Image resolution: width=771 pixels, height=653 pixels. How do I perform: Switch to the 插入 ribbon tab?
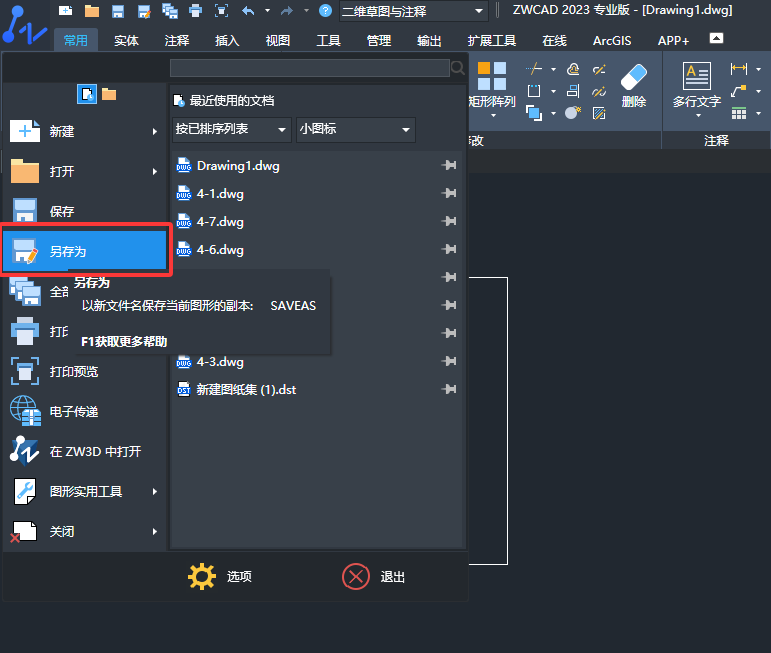[227, 40]
